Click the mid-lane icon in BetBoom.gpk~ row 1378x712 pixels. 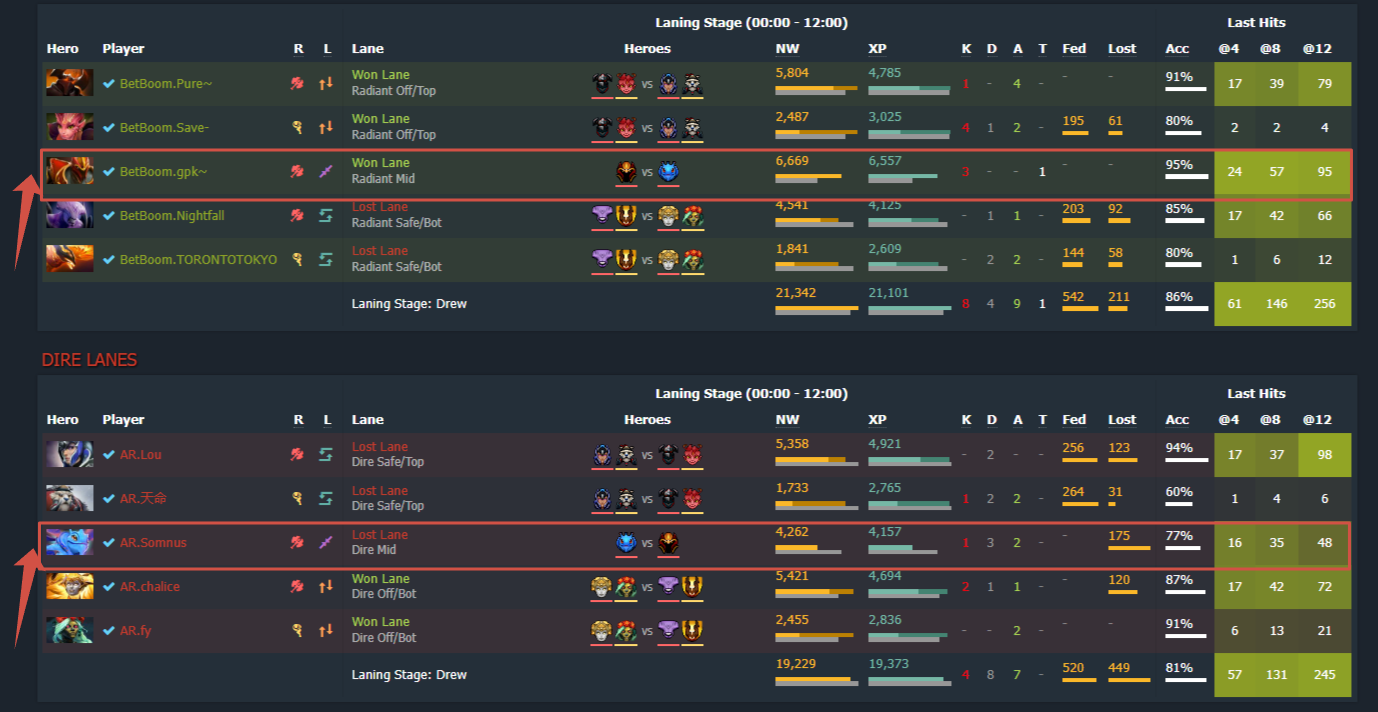click(x=326, y=171)
